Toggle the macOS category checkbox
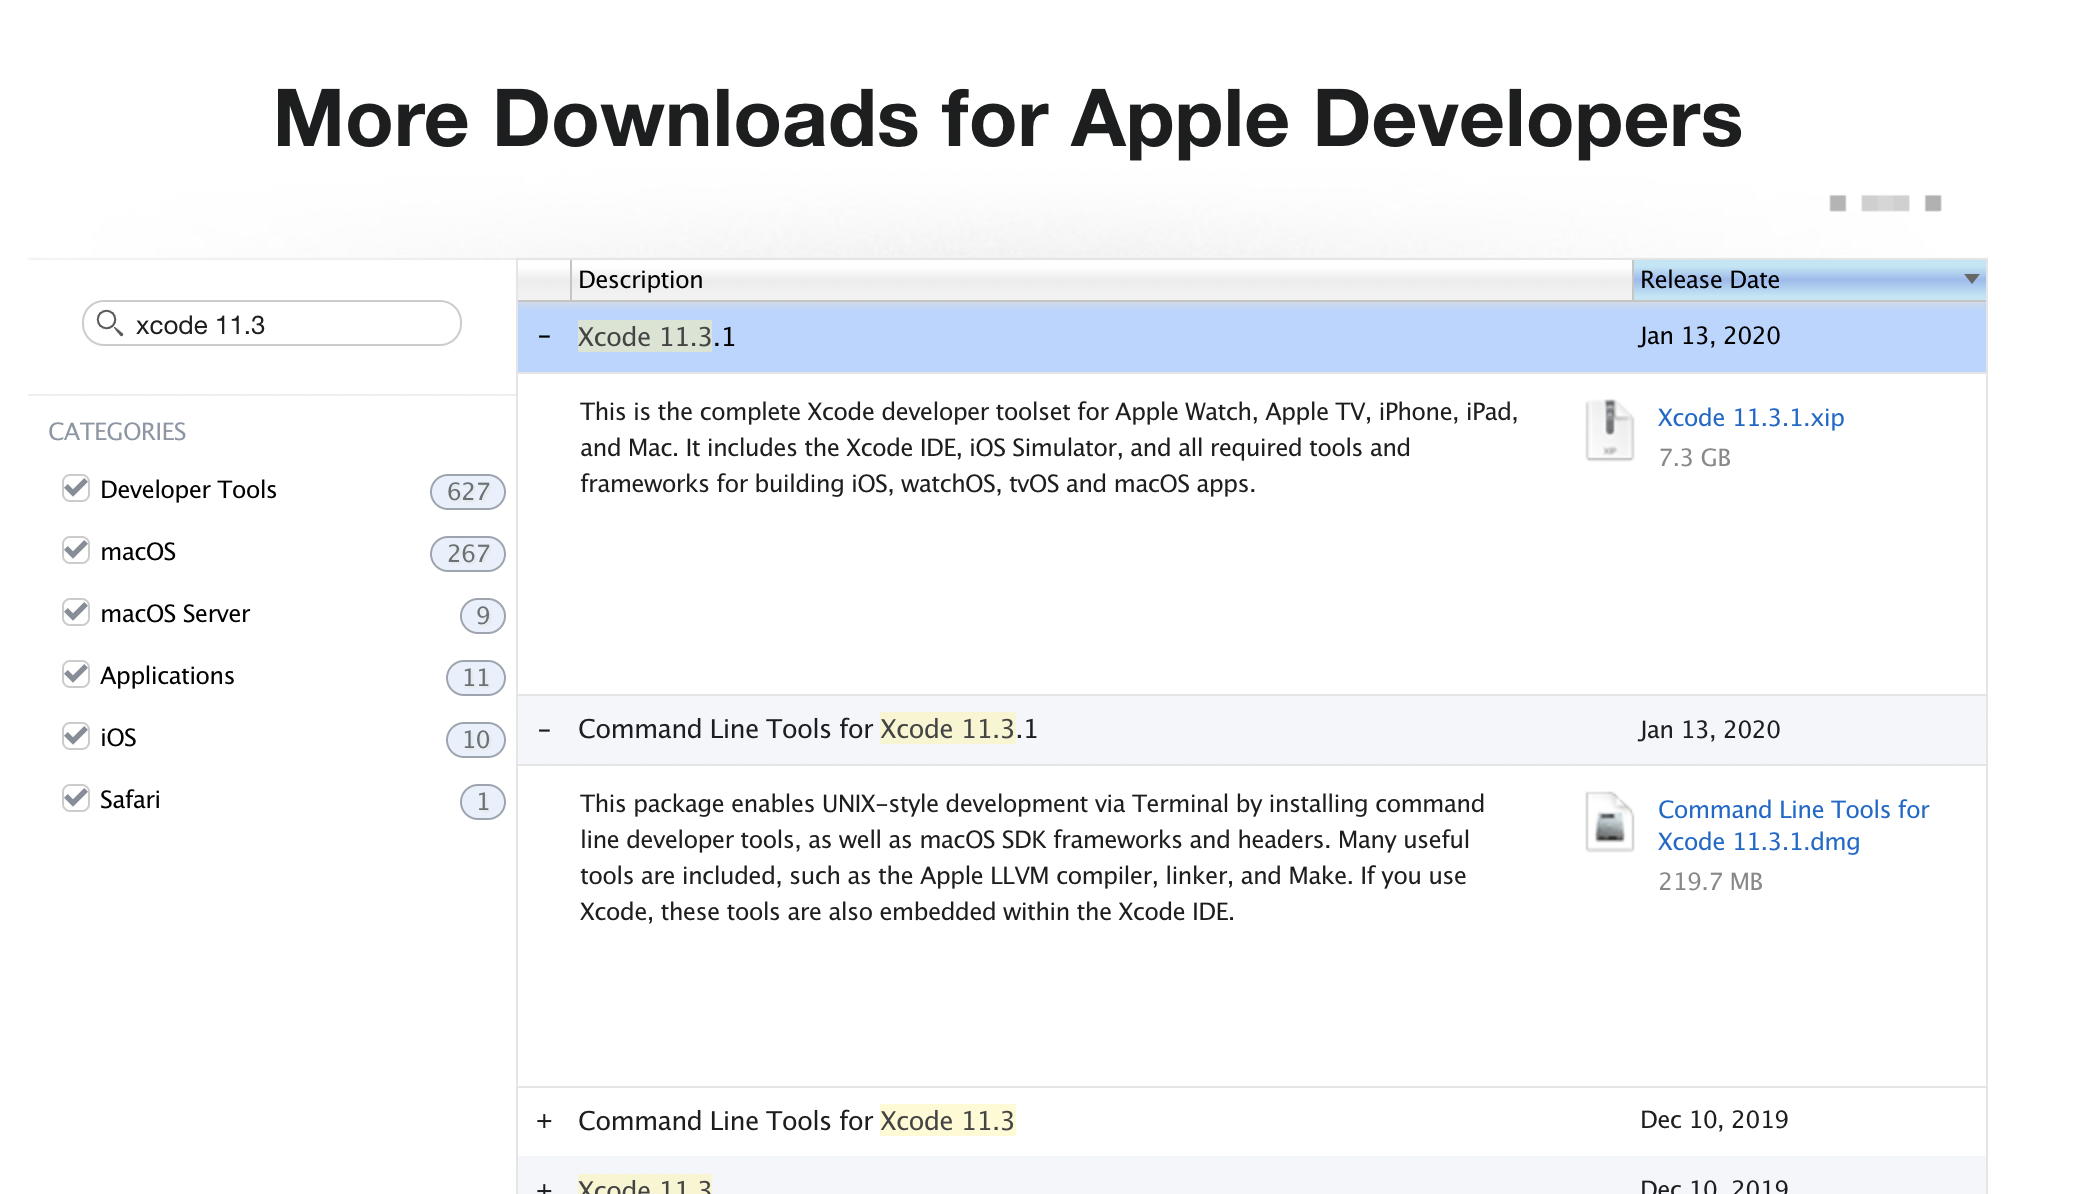This screenshot has height=1194, width=2092. point(76,550)
